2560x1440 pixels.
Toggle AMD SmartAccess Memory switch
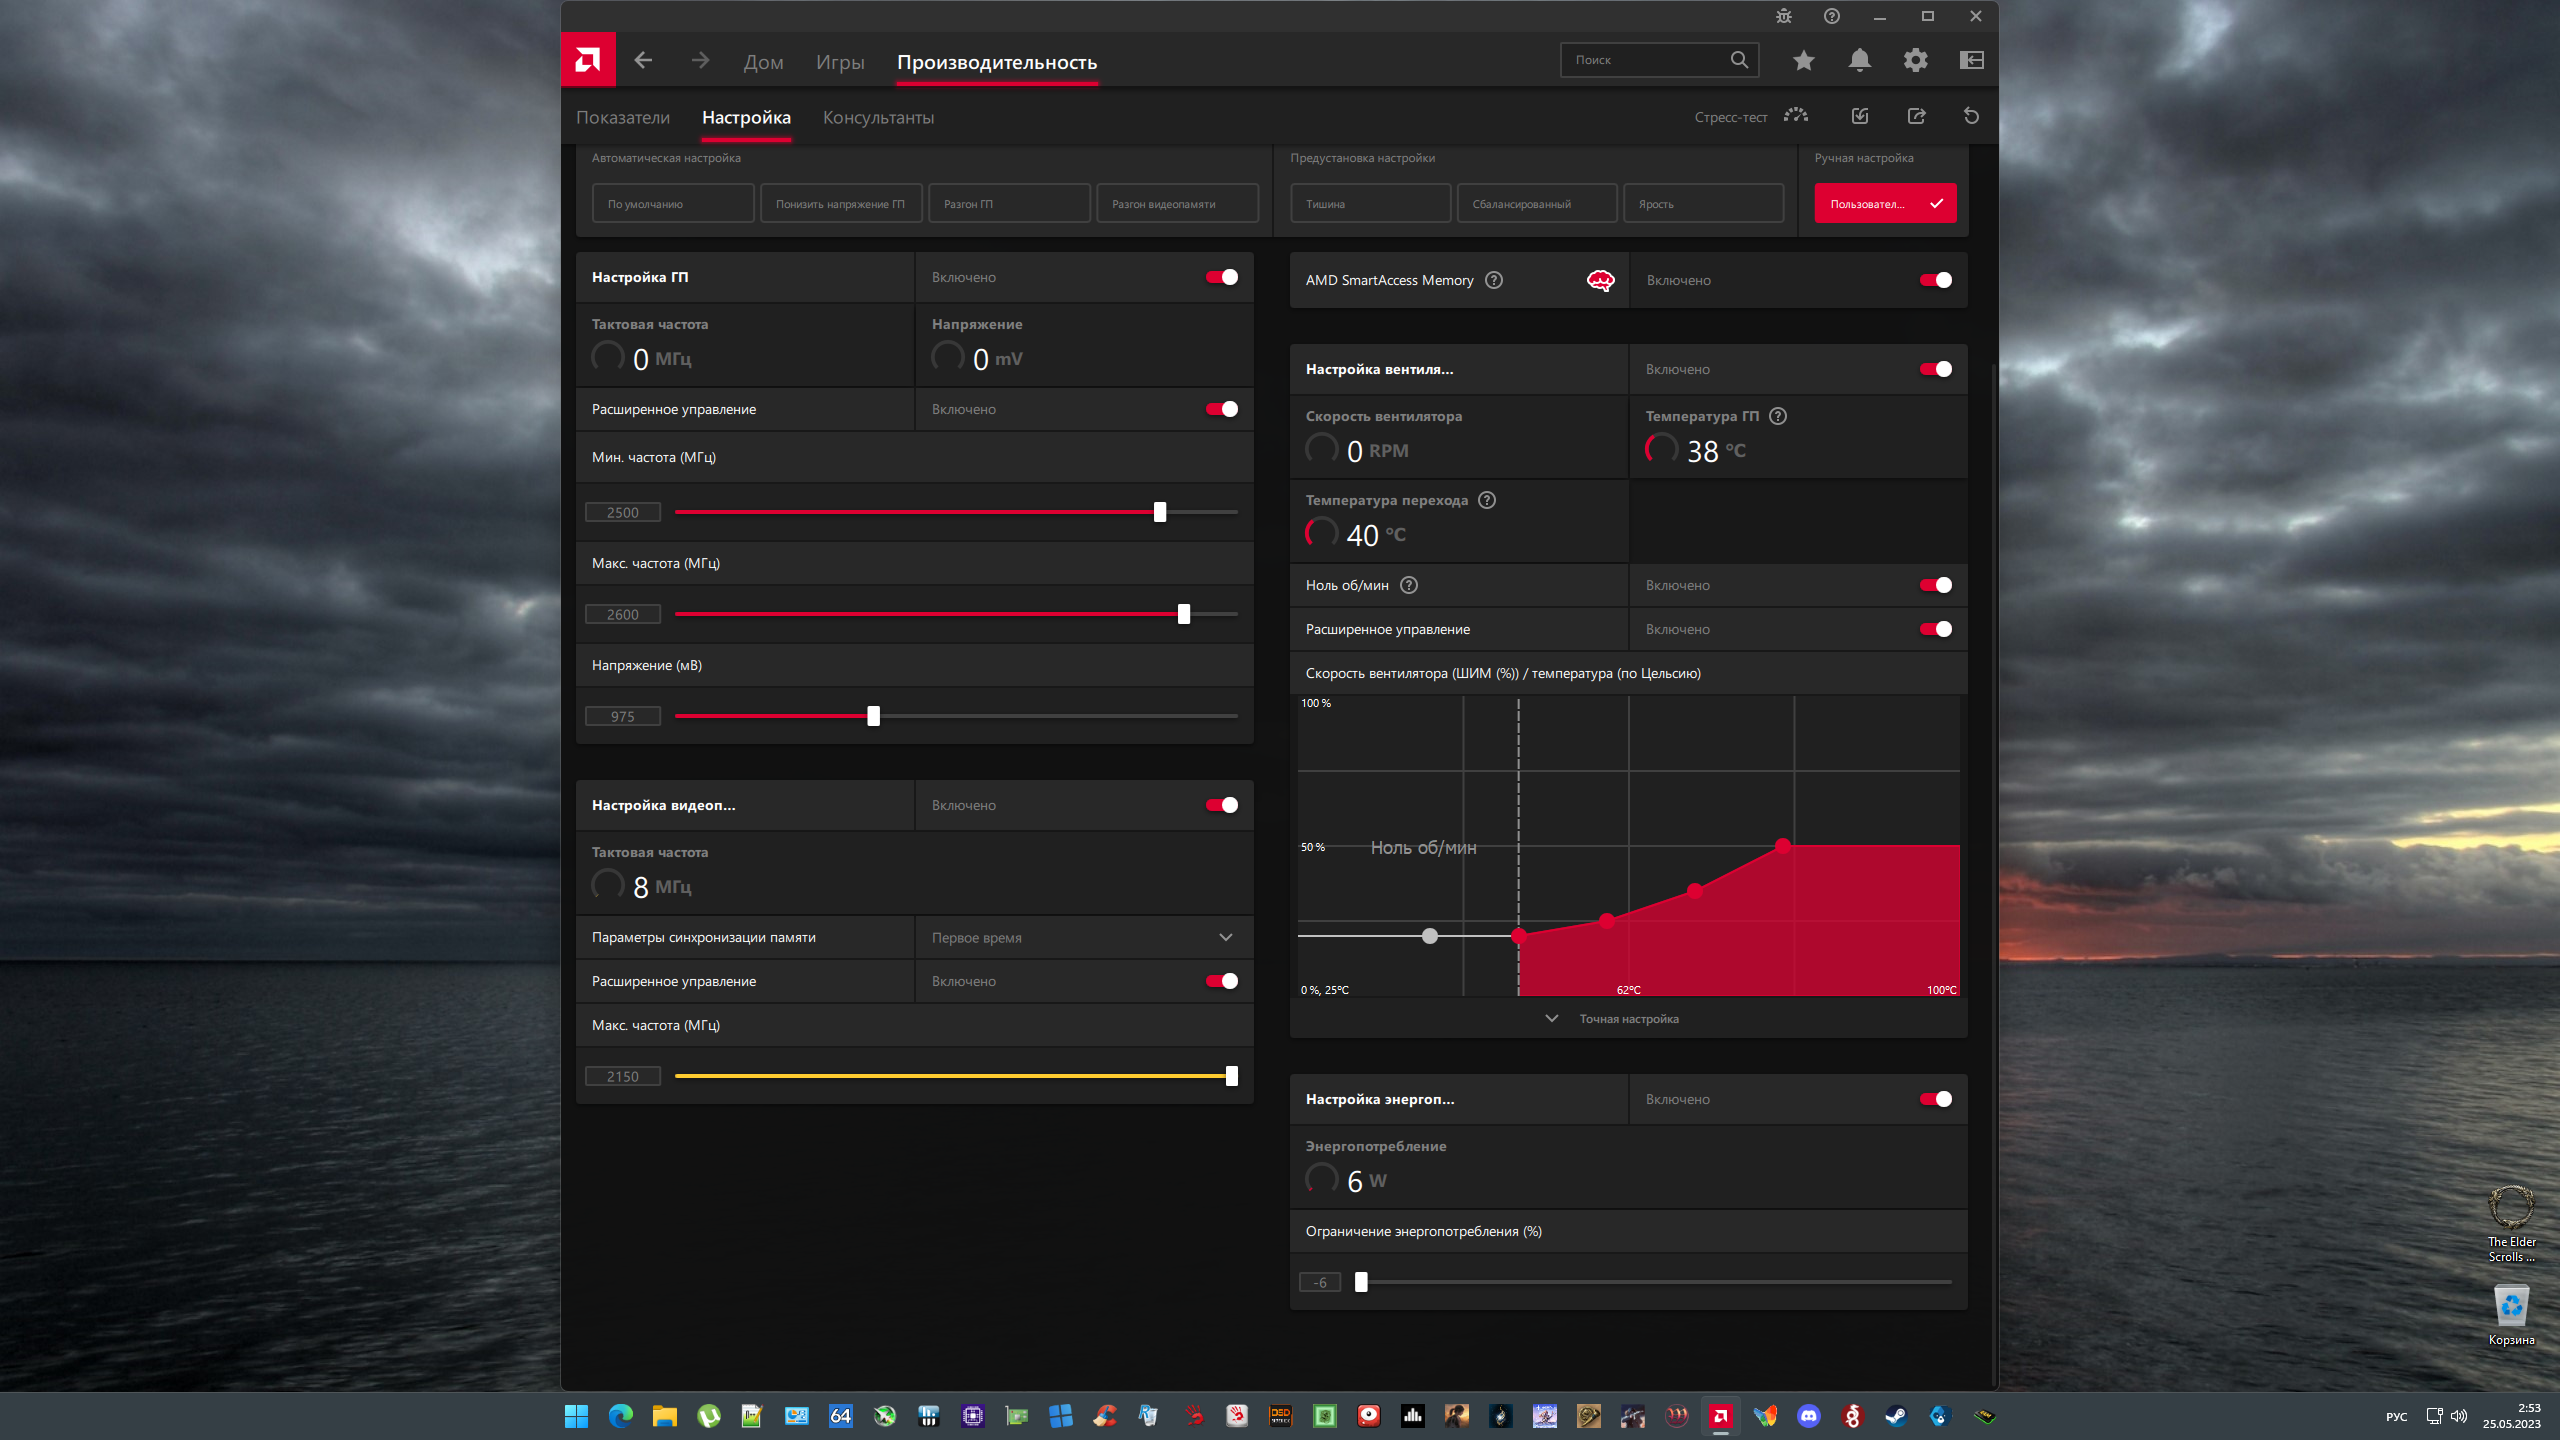click(x=1935, y=280)
